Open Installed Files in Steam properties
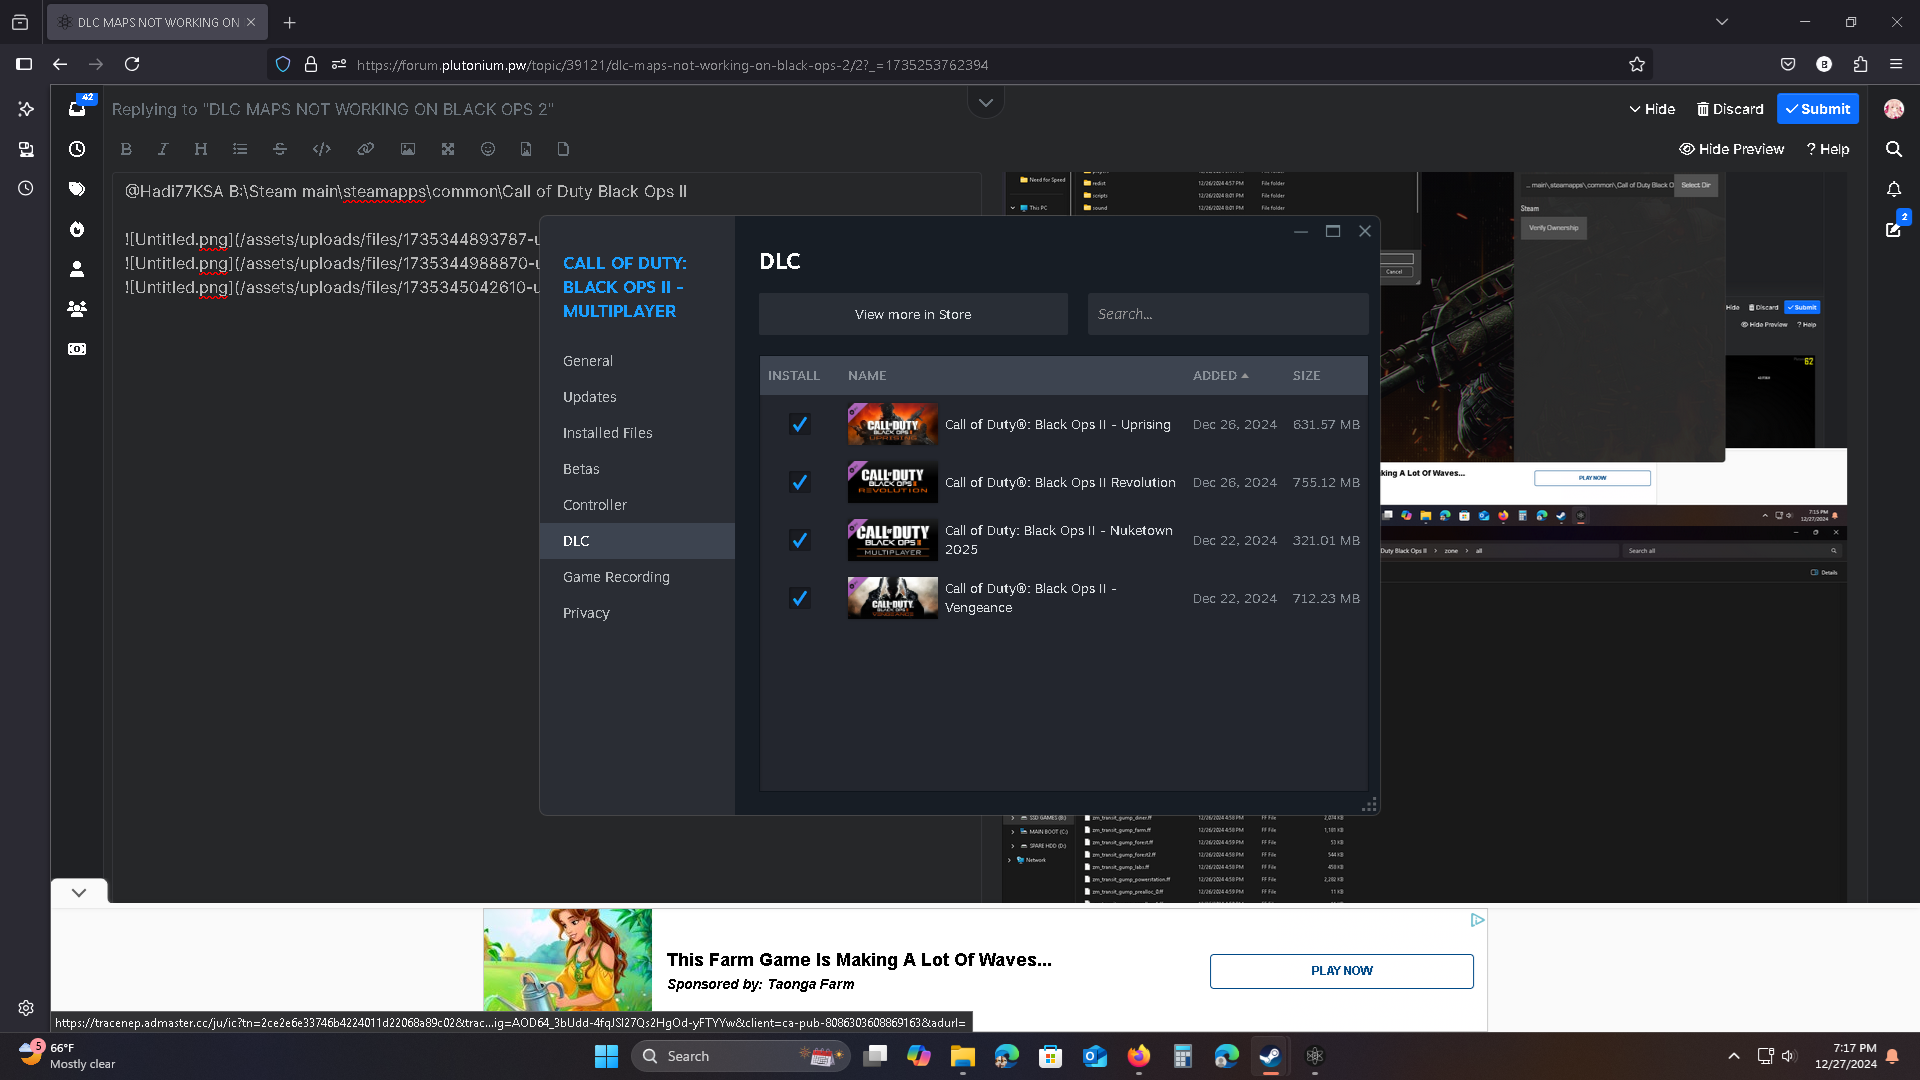Screen dimensions: 1920x1080 tap(637, 433)
